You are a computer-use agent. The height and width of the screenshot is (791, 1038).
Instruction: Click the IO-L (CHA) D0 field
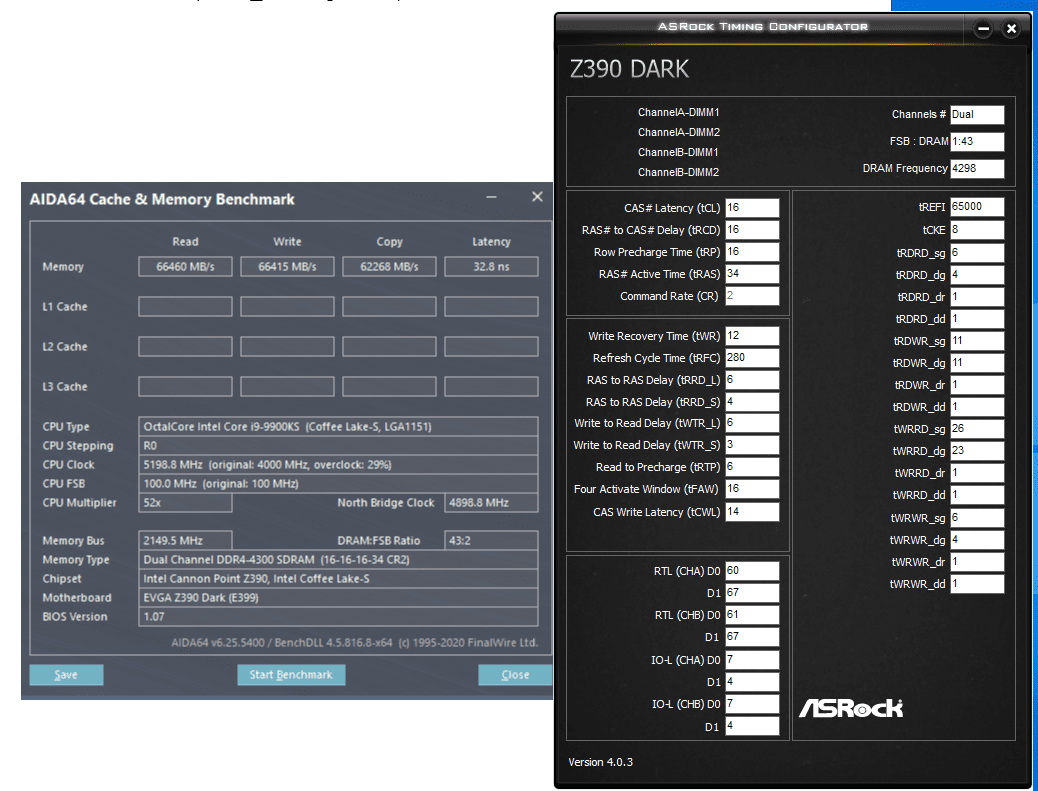[x=752, y=660]
